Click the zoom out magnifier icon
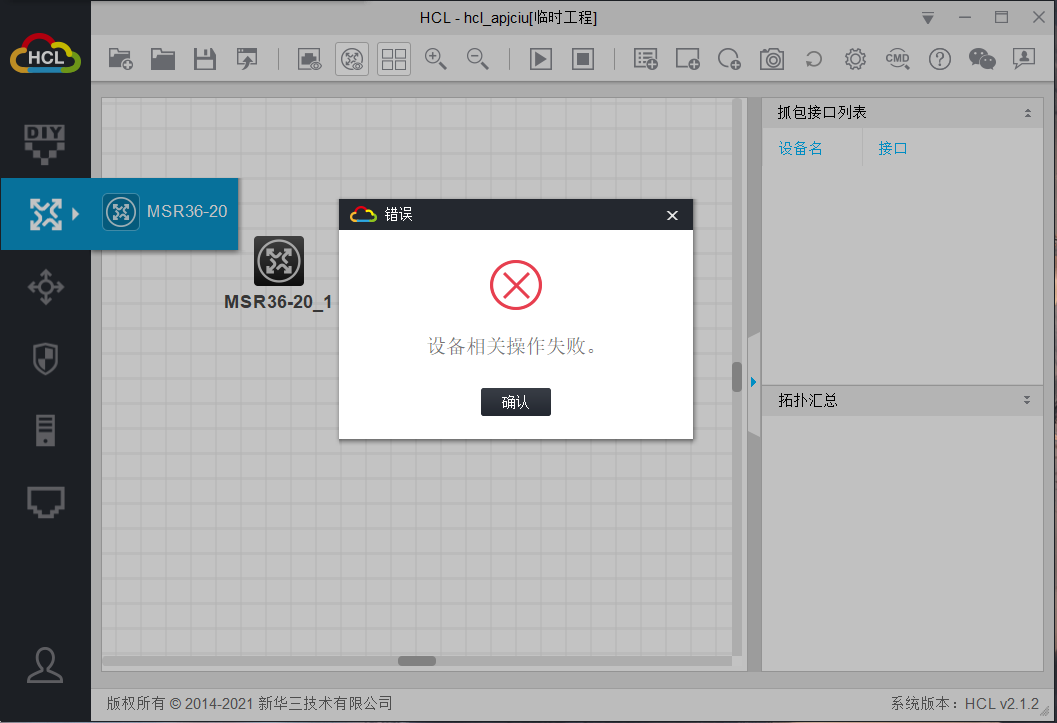Screen dimensions: 1057x723 [477, 59]
